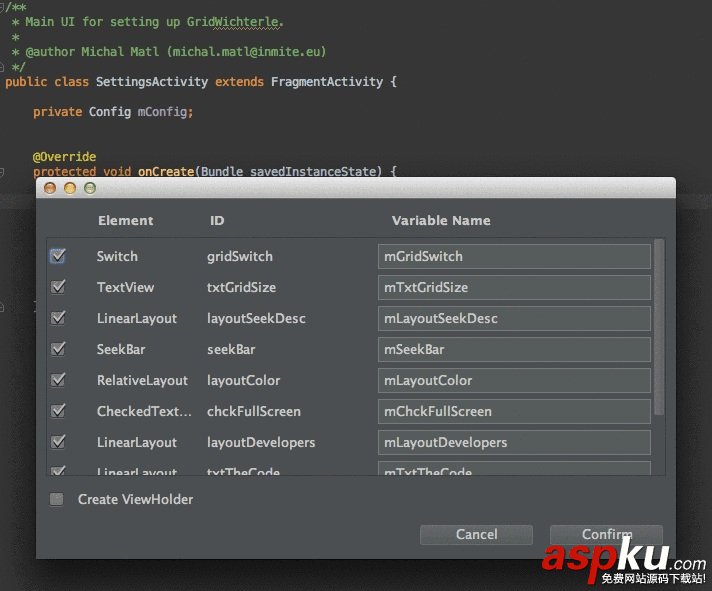This screenshot has width=712, height=591.
Task: Click the seekBar ID text
Action: (x=231, y=350)
